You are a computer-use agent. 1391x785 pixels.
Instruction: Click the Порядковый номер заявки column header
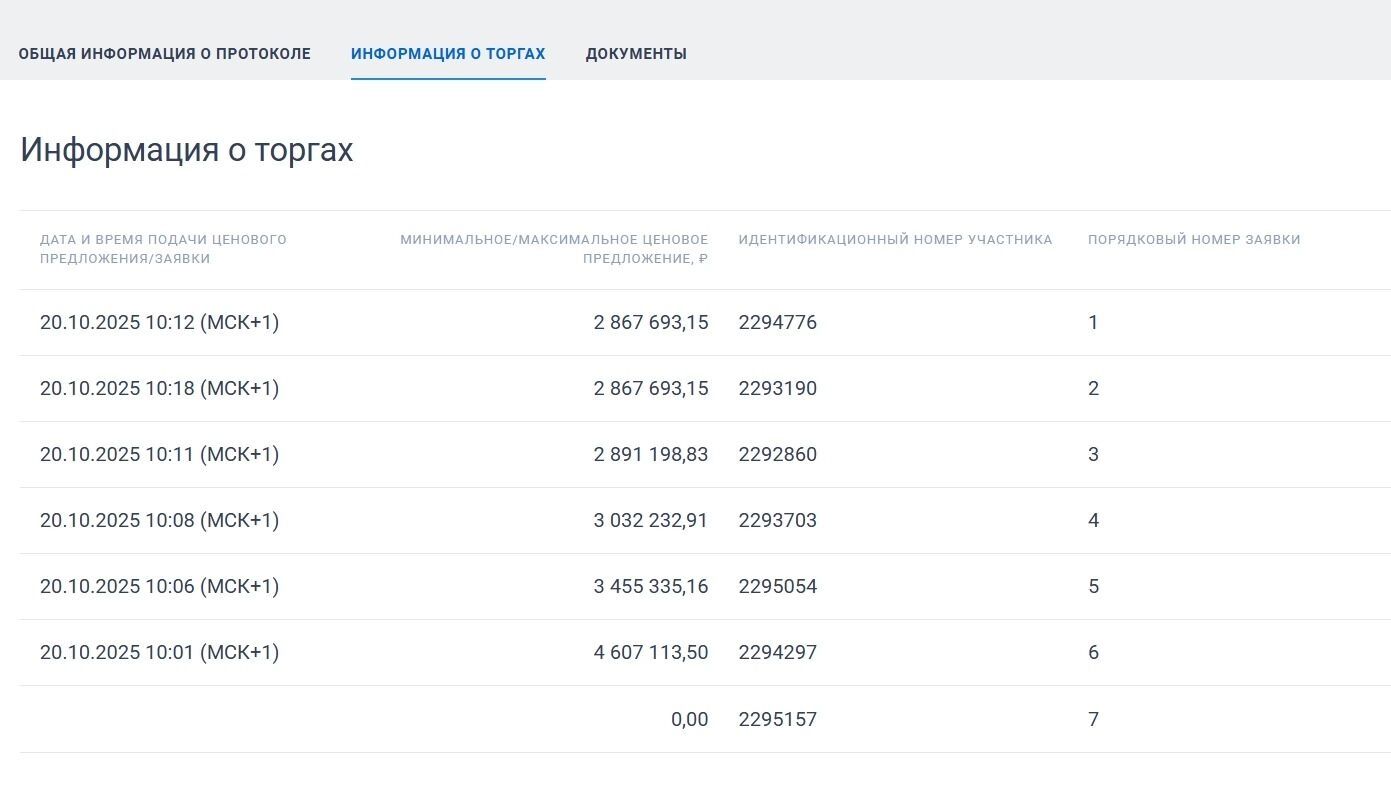coord(1194,240)
